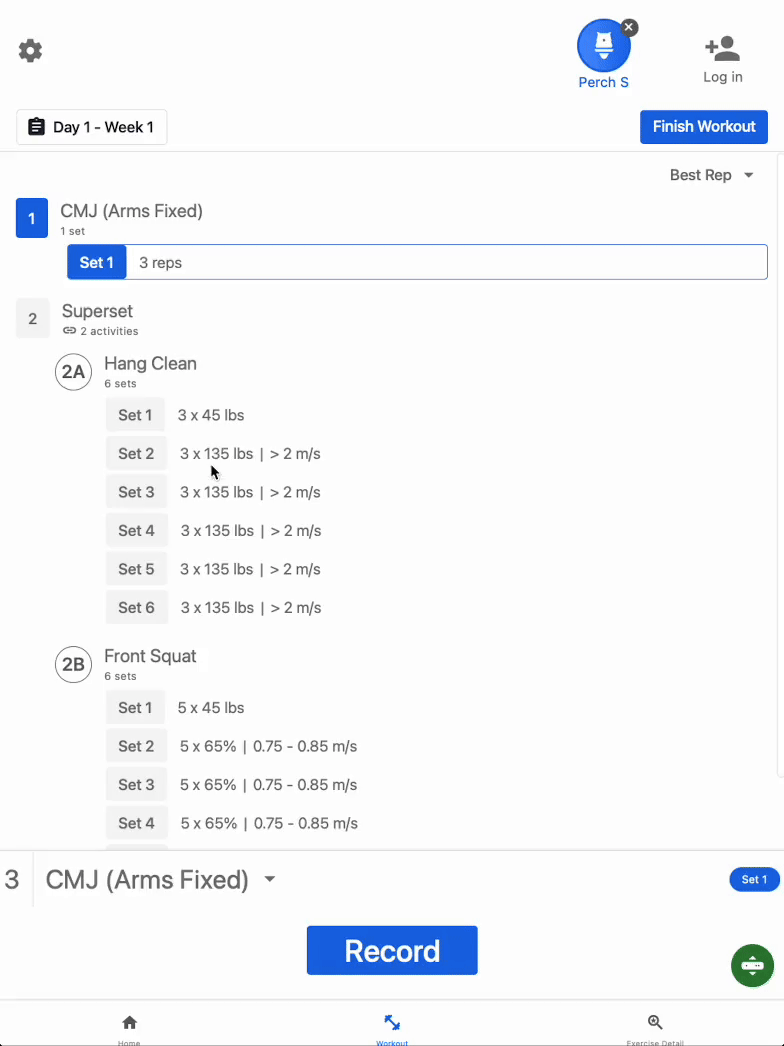Click the Log in add-person icon
This screenshot has width=784, height=1046.
tap(723, 49)
